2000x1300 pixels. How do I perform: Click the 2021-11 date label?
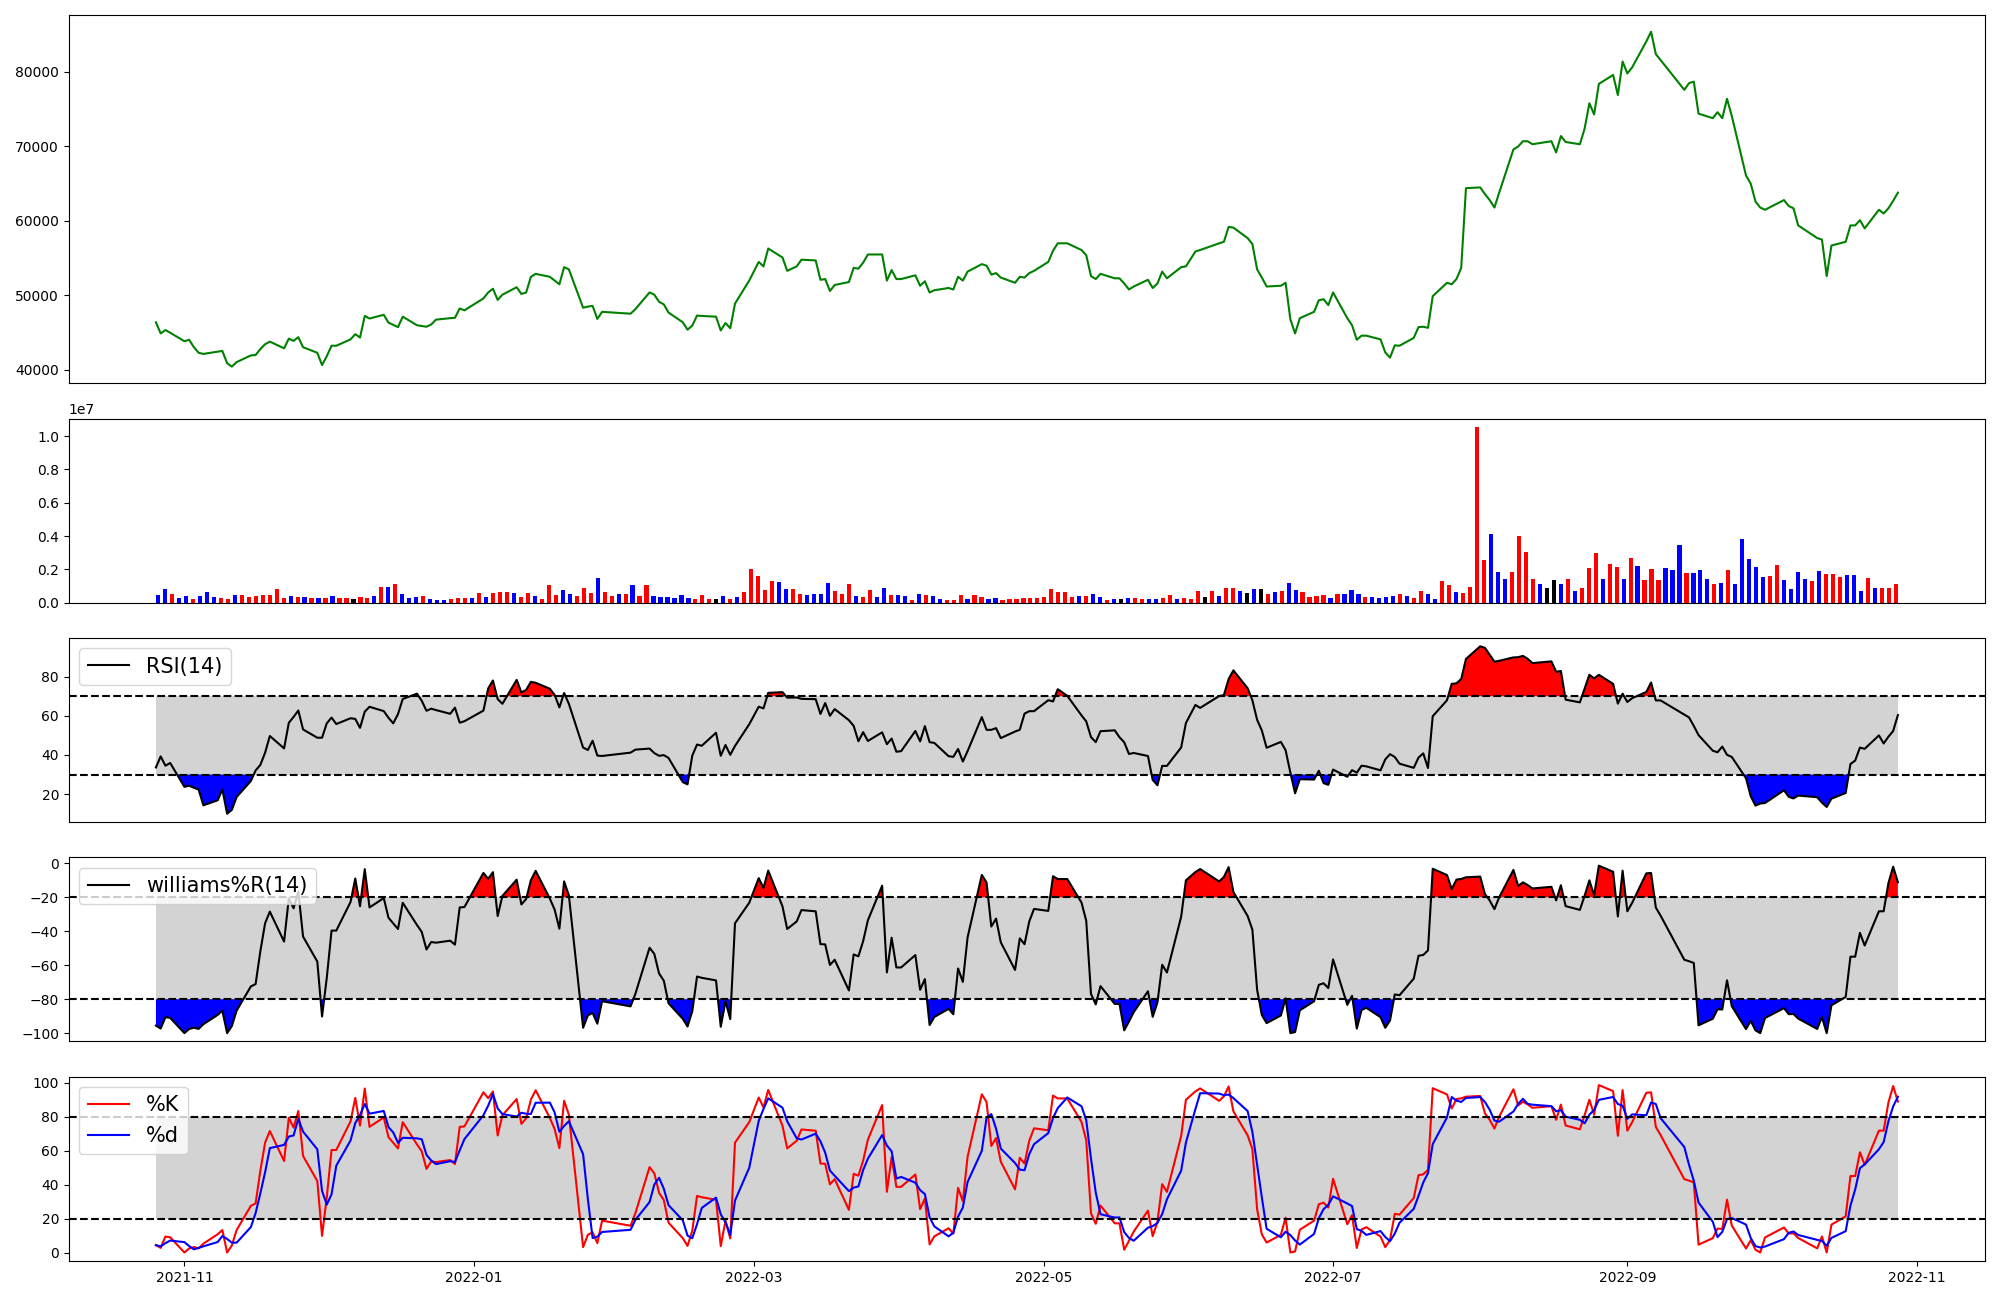tap(185, 1277)
